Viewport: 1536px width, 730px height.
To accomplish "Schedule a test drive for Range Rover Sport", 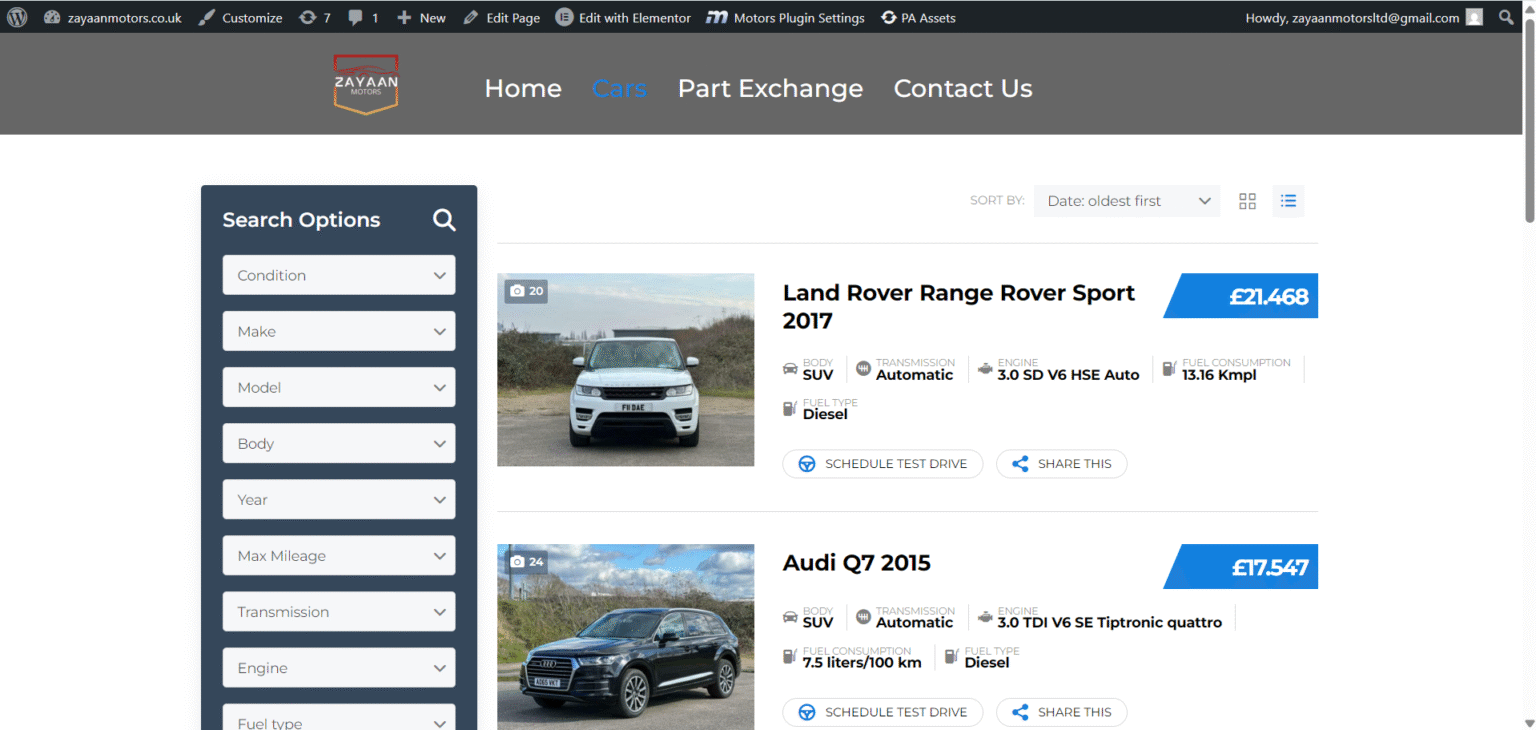I will coord(882,463).
